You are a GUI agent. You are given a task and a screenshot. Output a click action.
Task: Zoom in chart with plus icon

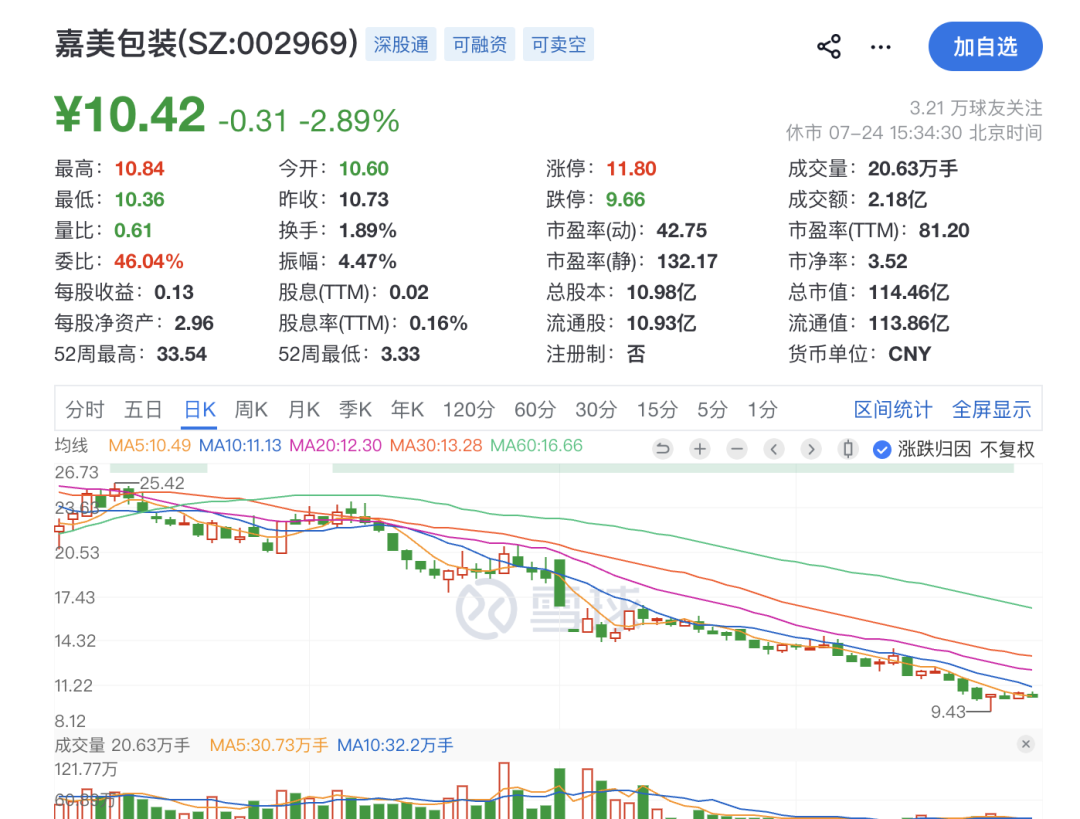coord(700,449)
